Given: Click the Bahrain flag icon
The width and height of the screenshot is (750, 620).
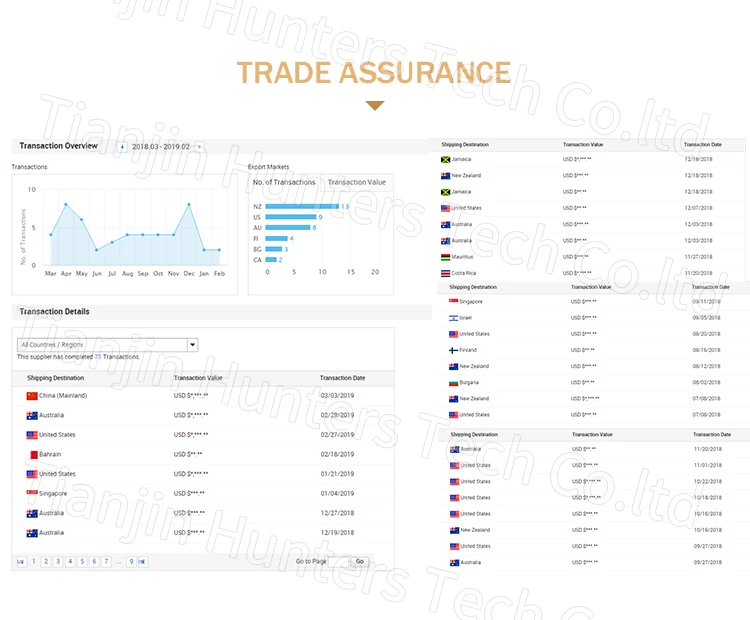Looking at the screenshot, I should point(32,455).
